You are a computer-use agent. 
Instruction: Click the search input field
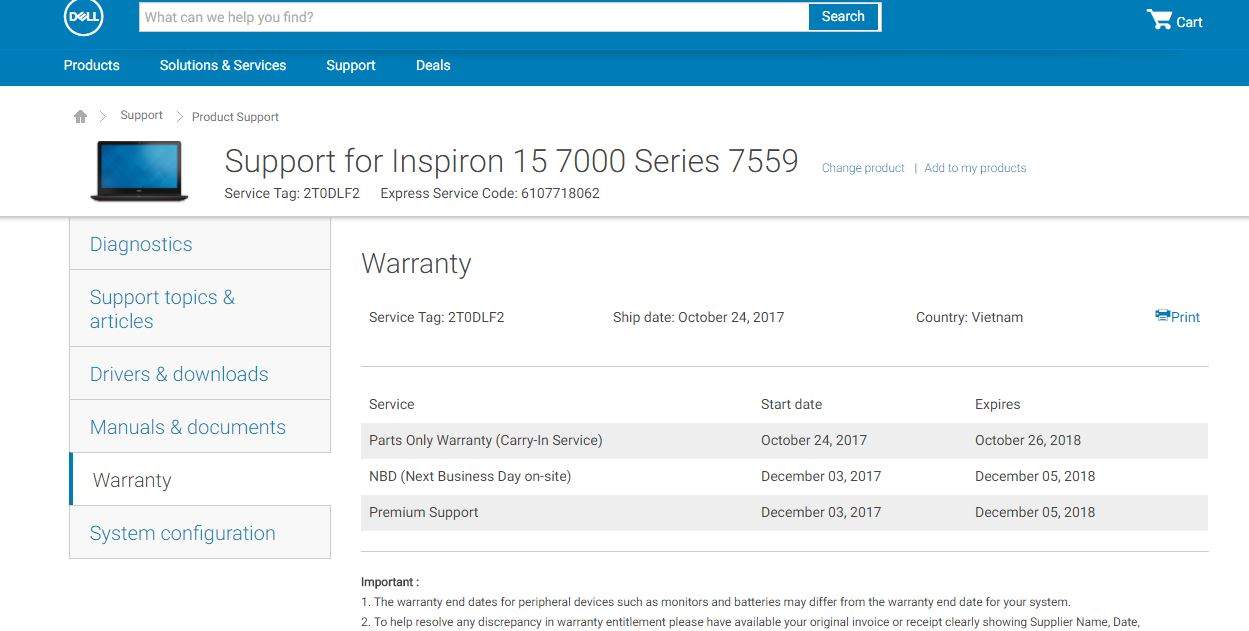474,17
